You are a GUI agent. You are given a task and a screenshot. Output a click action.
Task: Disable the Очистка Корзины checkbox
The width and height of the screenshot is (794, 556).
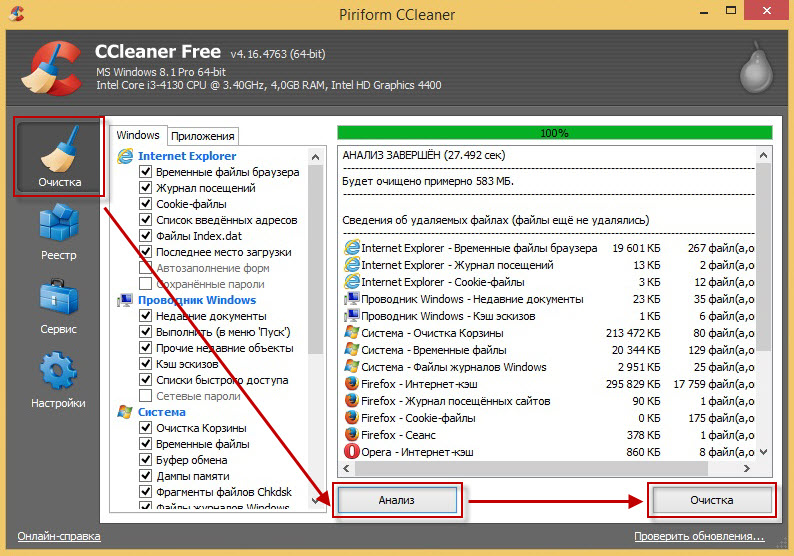146,428
